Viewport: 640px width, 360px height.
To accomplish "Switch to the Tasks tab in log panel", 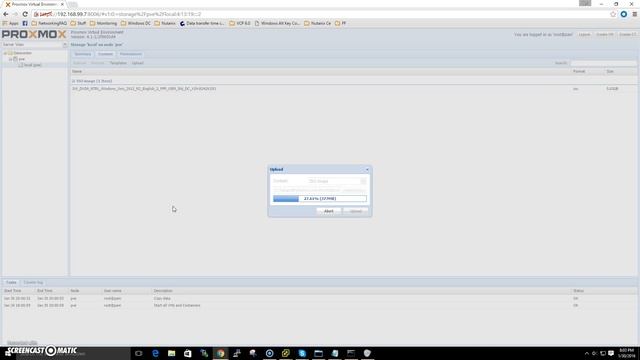I will pos(11,282).
